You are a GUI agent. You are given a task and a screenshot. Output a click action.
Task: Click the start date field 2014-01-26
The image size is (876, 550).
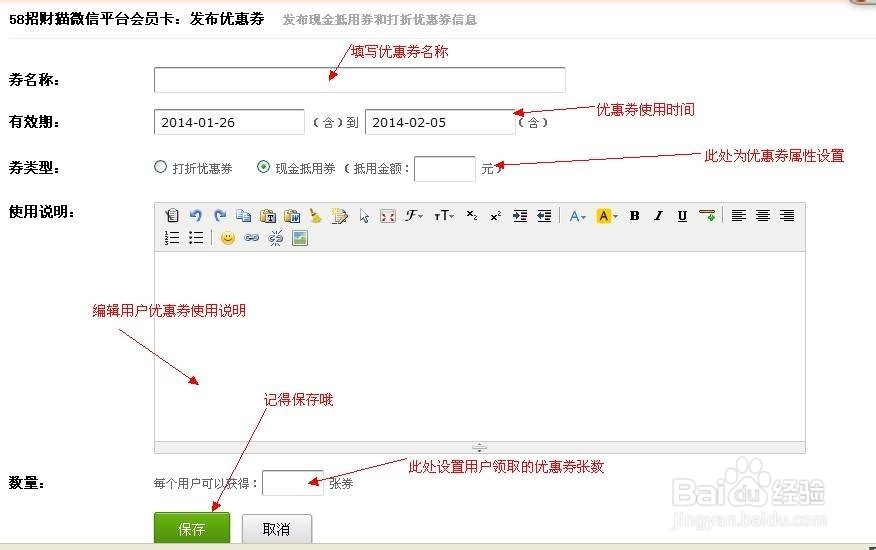(229, 122)
